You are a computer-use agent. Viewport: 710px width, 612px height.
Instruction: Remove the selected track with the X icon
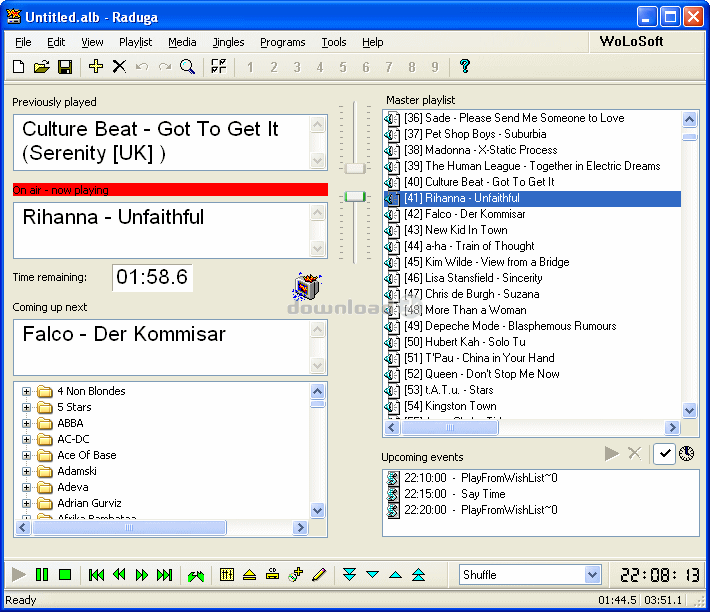[119, 67]
